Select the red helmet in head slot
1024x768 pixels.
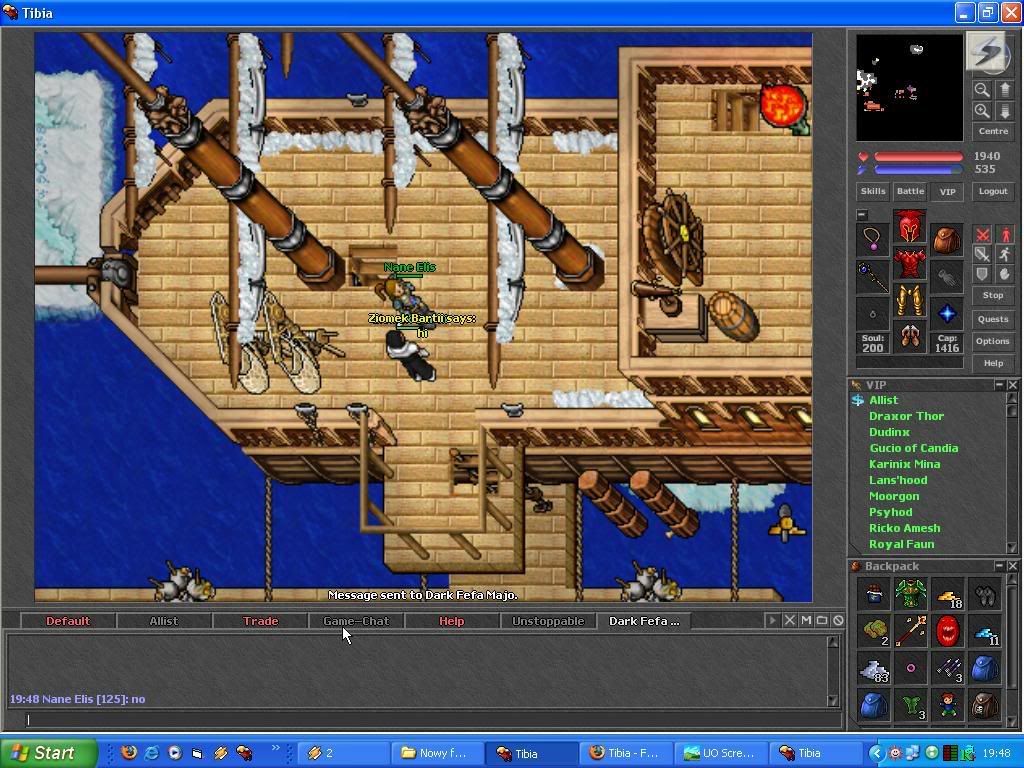[x=910, y=226]
